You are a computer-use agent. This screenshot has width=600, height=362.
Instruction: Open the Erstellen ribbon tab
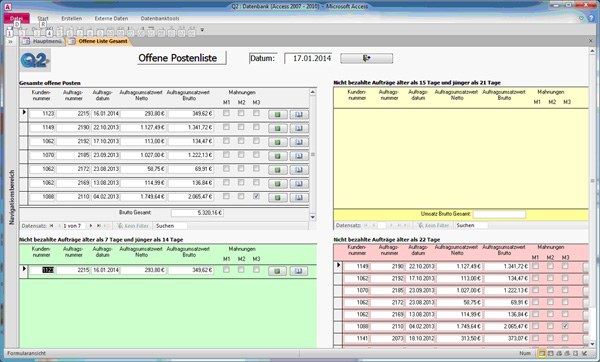click(x=72, y=18)
